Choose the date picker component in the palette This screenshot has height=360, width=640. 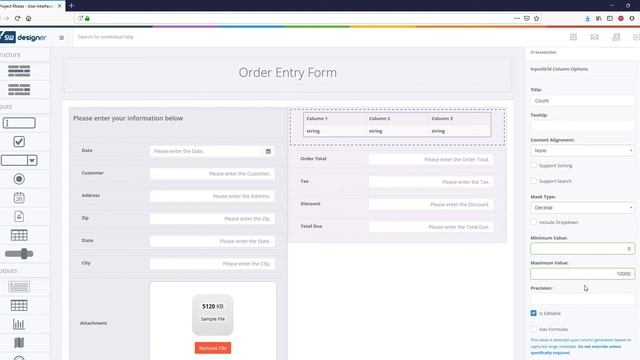[x=19, y=198]
